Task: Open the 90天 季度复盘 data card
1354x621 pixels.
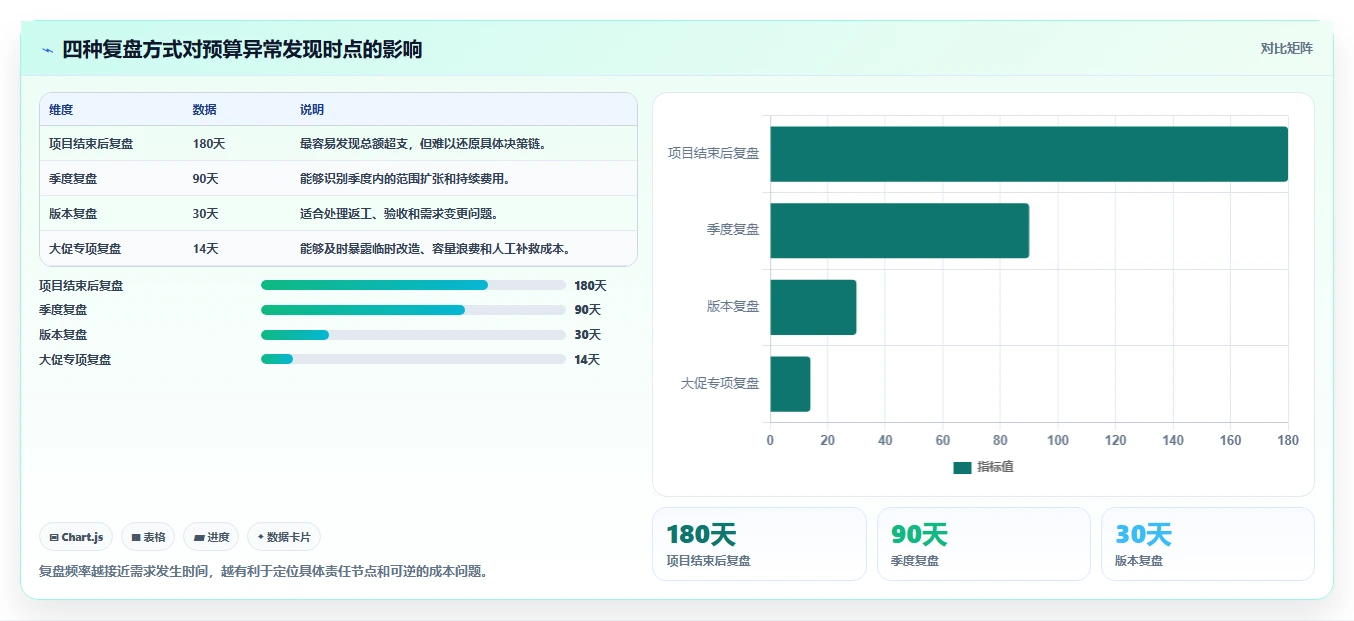Action: pyautogui.click(x=984, y=544)
